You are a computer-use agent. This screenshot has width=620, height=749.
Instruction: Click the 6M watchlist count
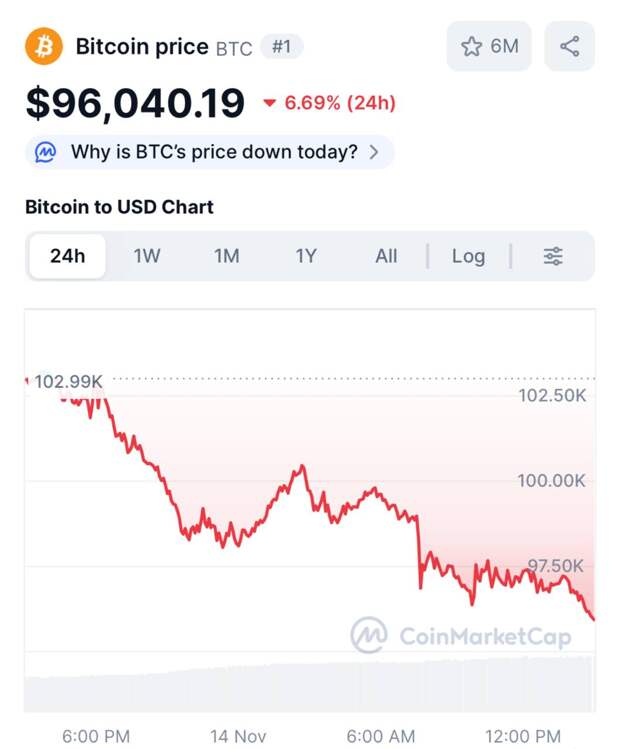[x=504, y=46]
